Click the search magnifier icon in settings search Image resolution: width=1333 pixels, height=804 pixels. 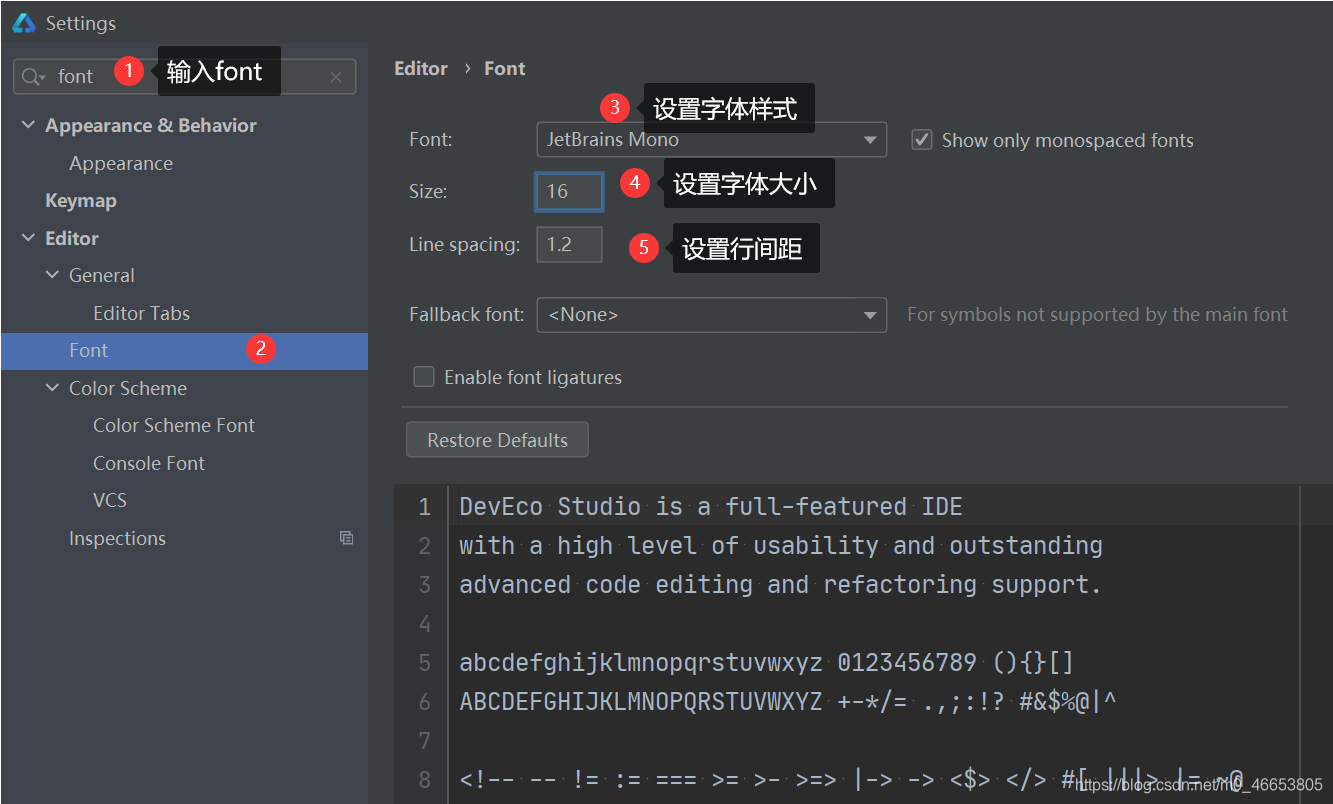pos(33,77)
